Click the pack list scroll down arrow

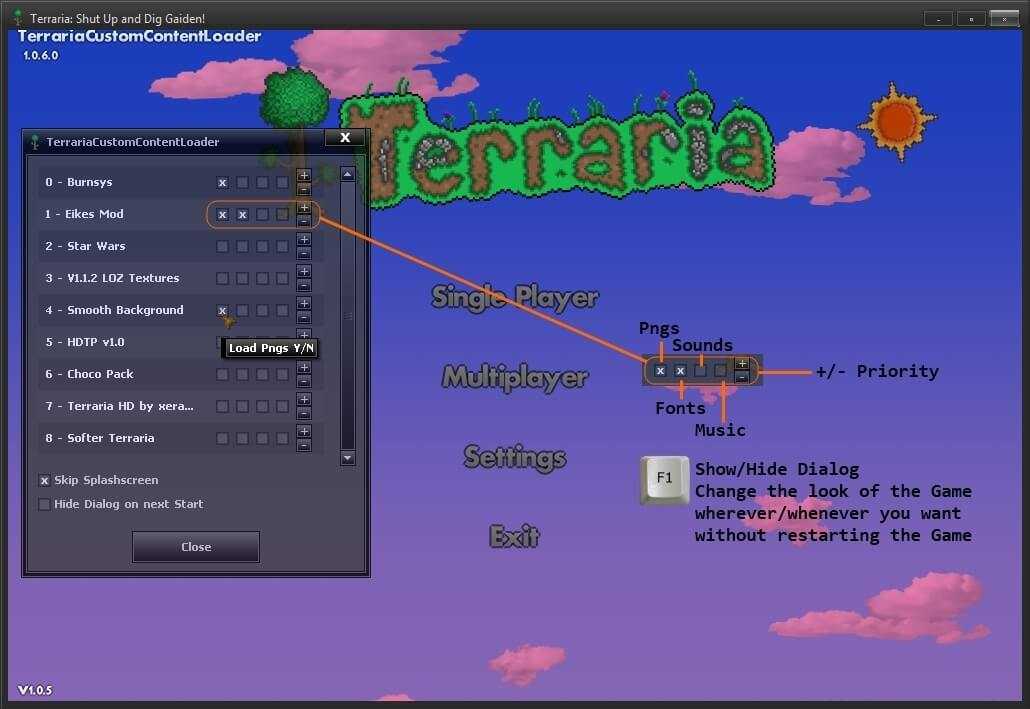point(347,458)
